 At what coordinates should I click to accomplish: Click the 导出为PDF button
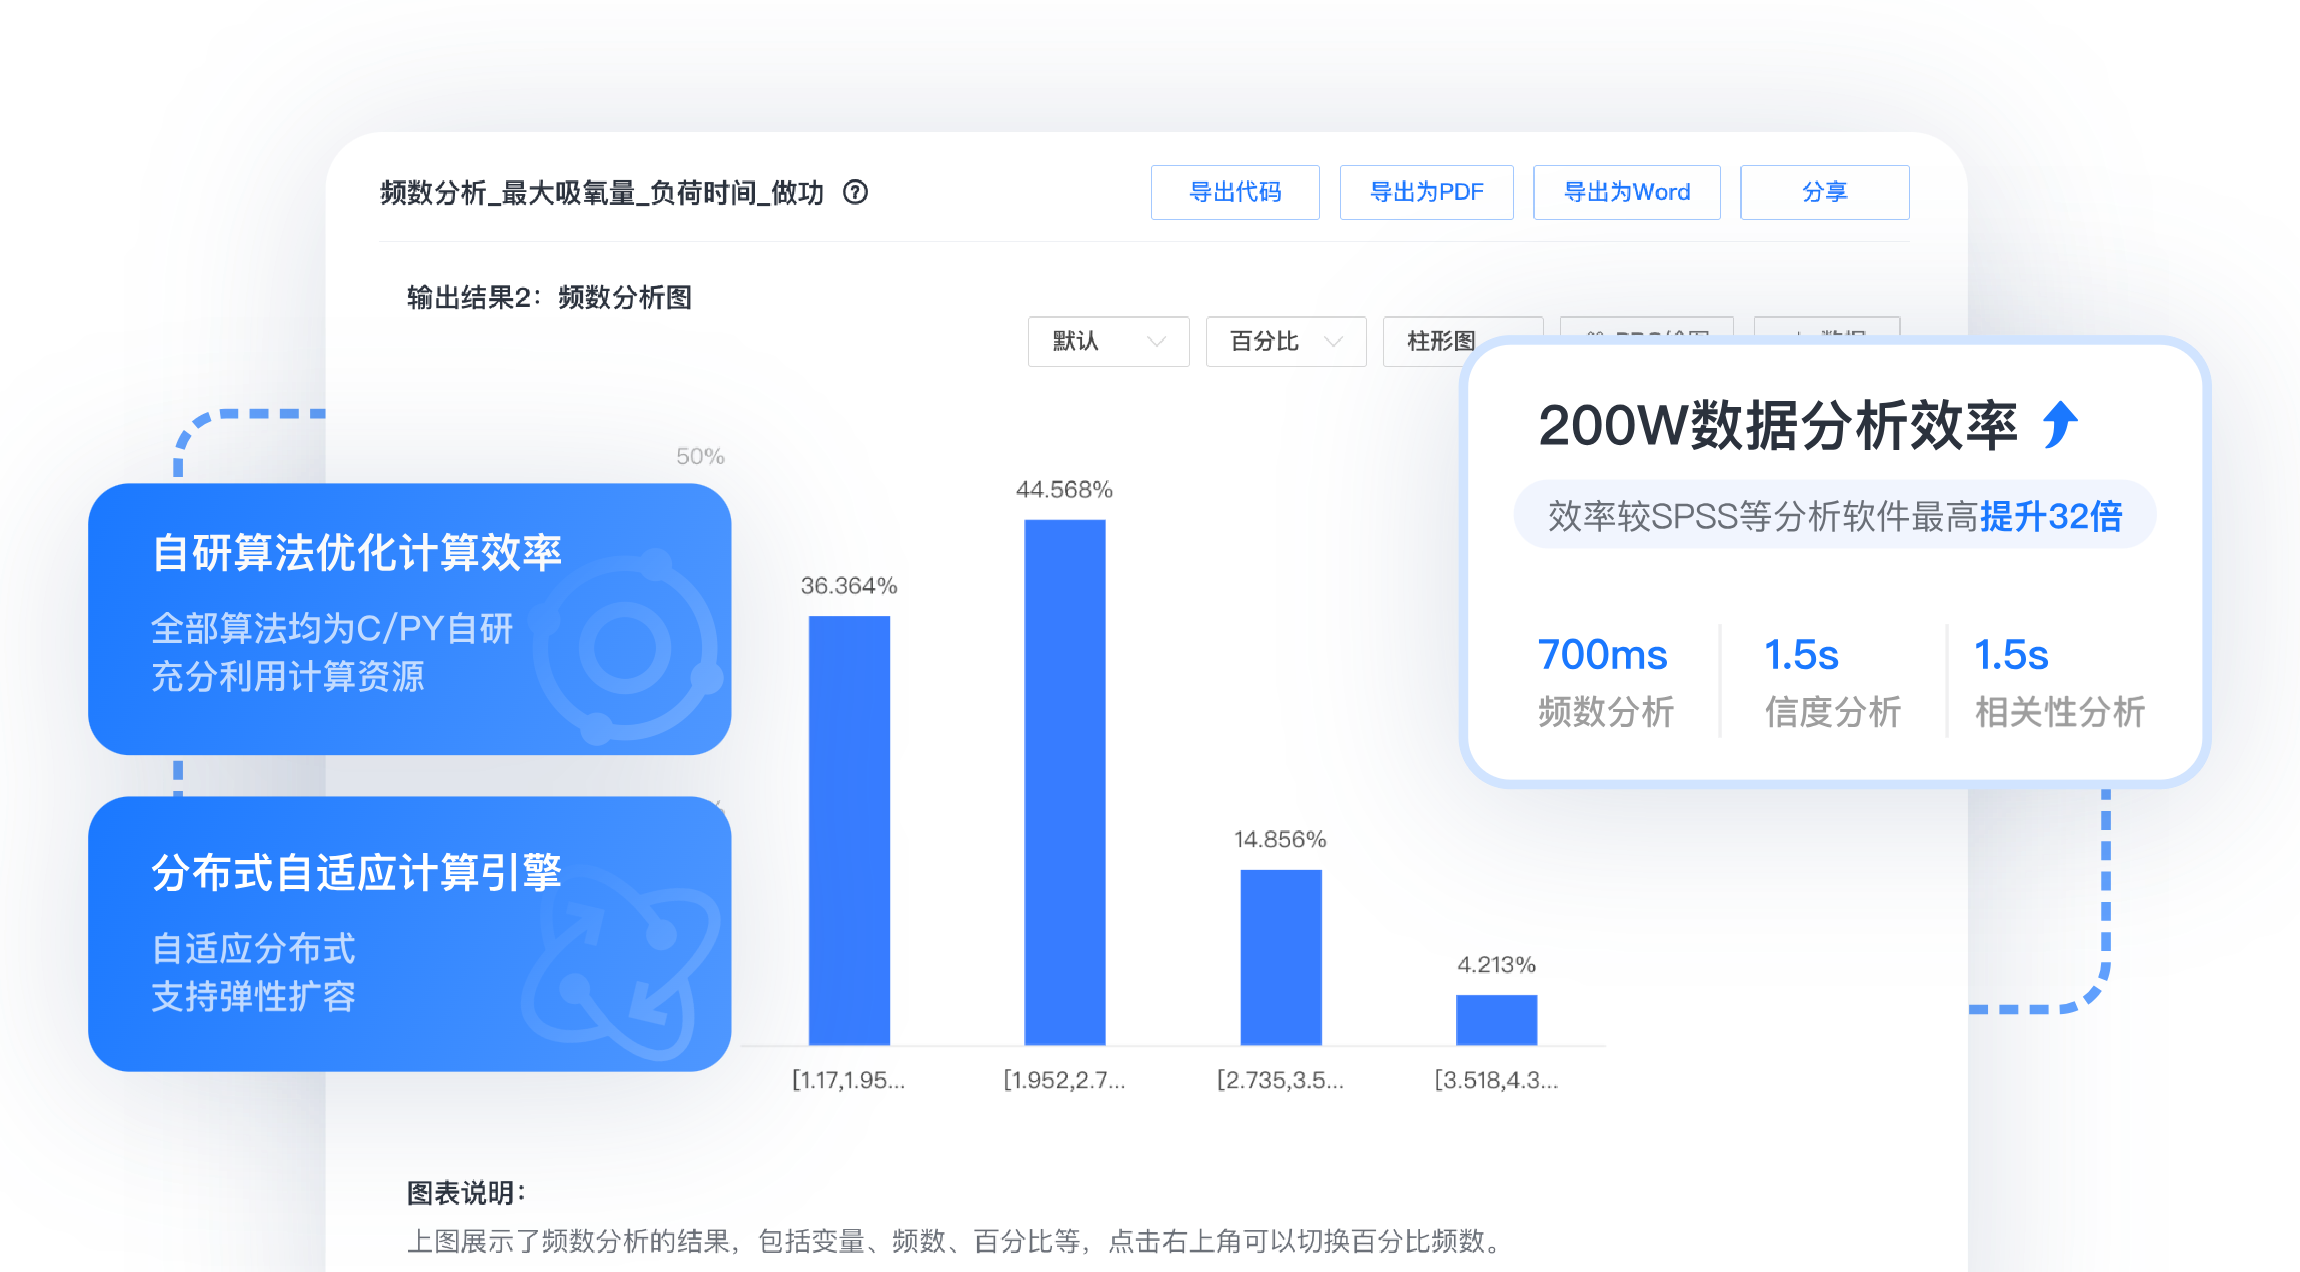pos(1426,192)
